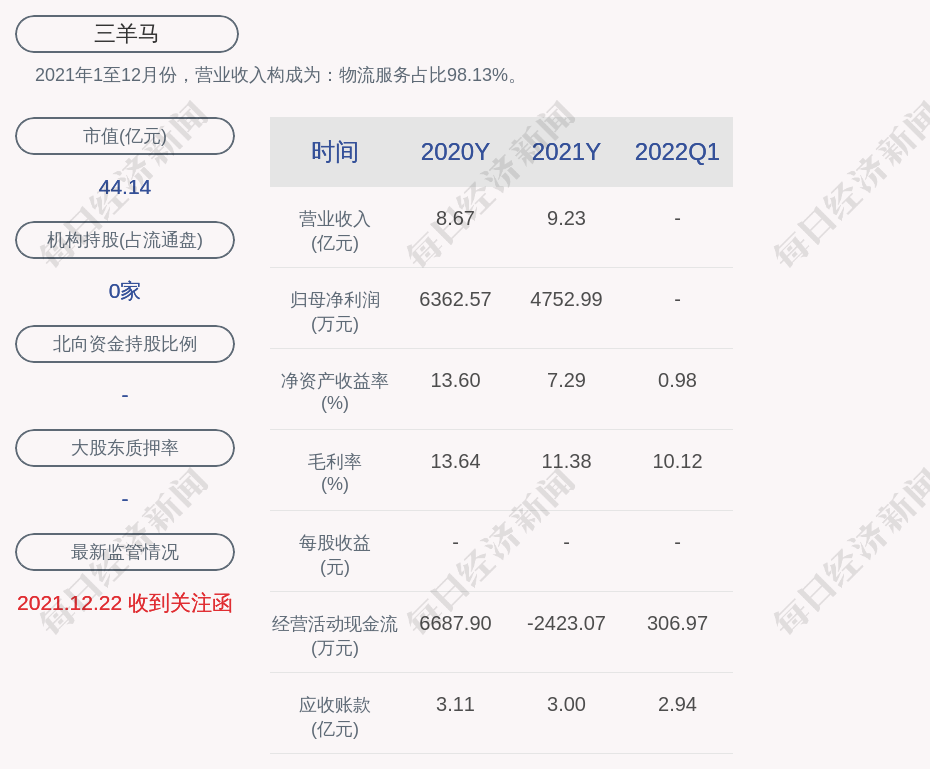
Task: Click the 每股收益 (元) row label
Action: [x=335, y=554]
